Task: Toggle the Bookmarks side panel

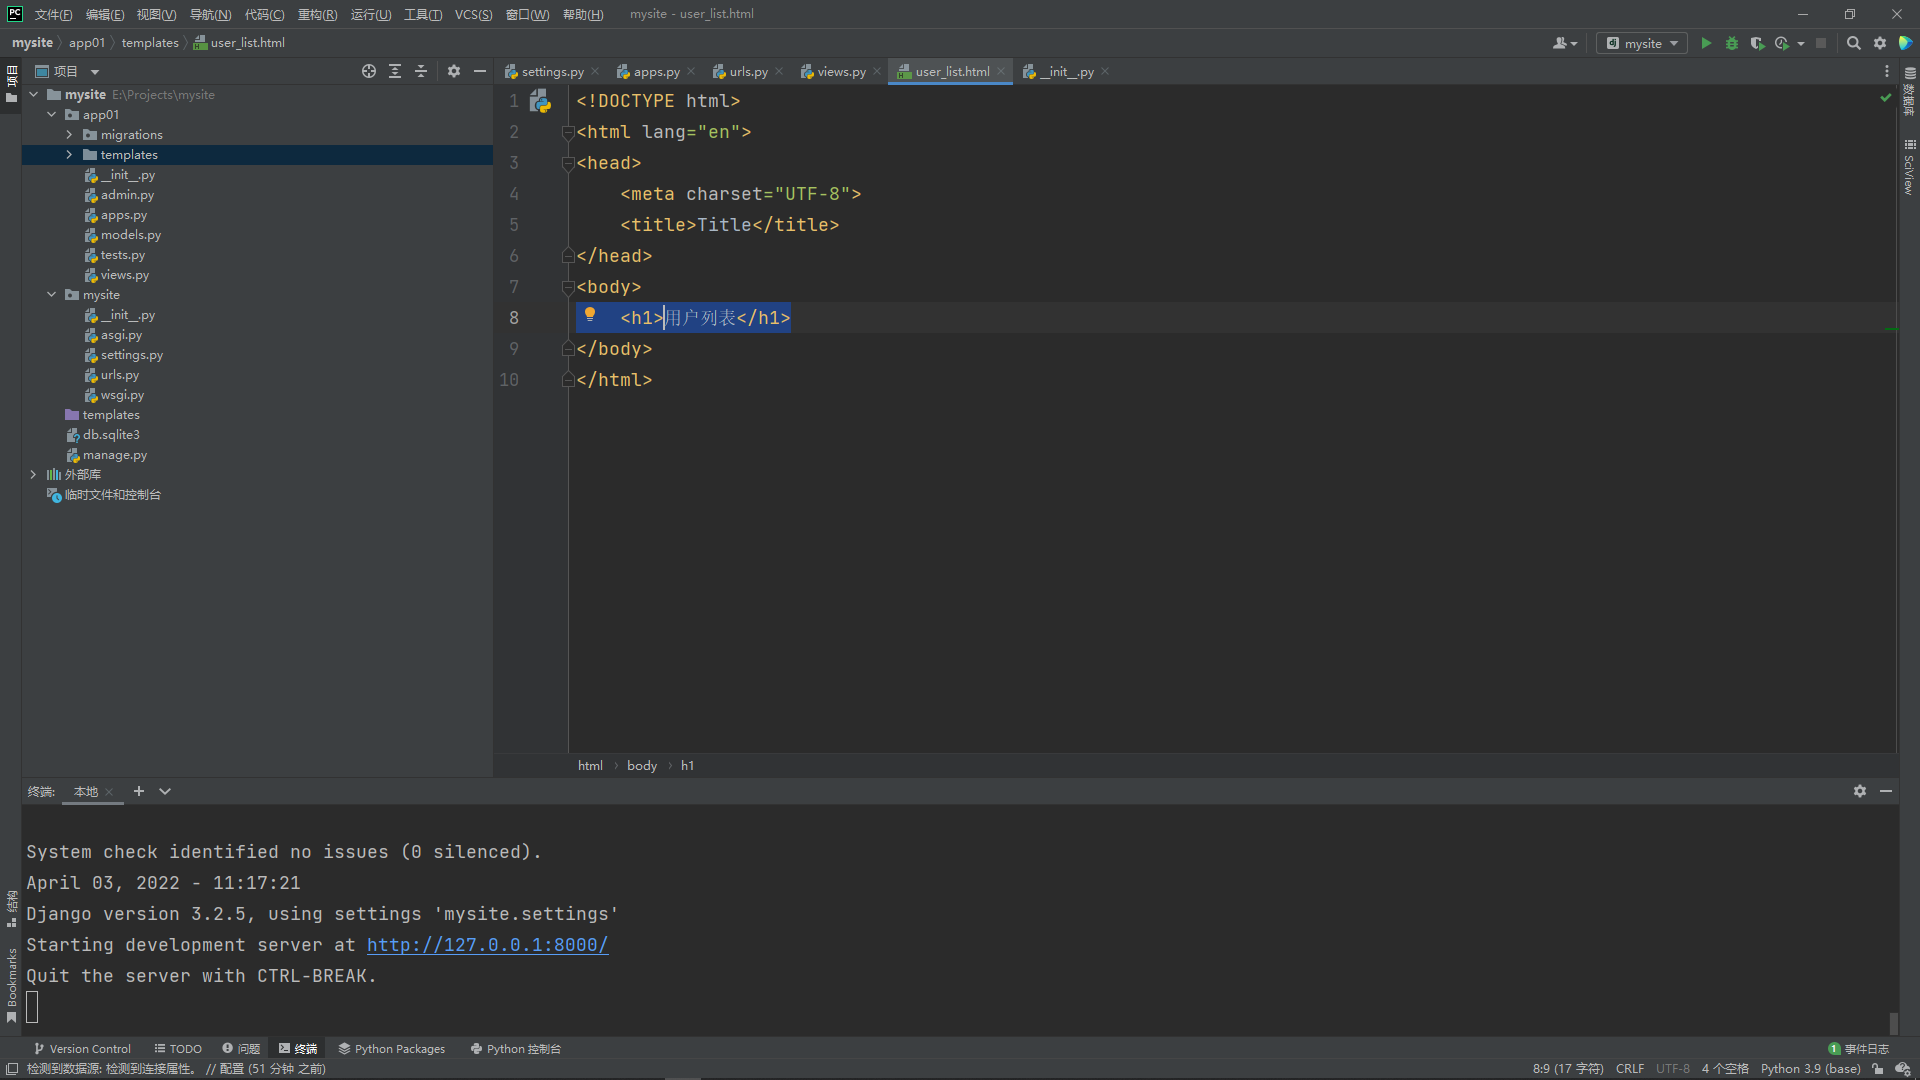Action: click(11, 985)
